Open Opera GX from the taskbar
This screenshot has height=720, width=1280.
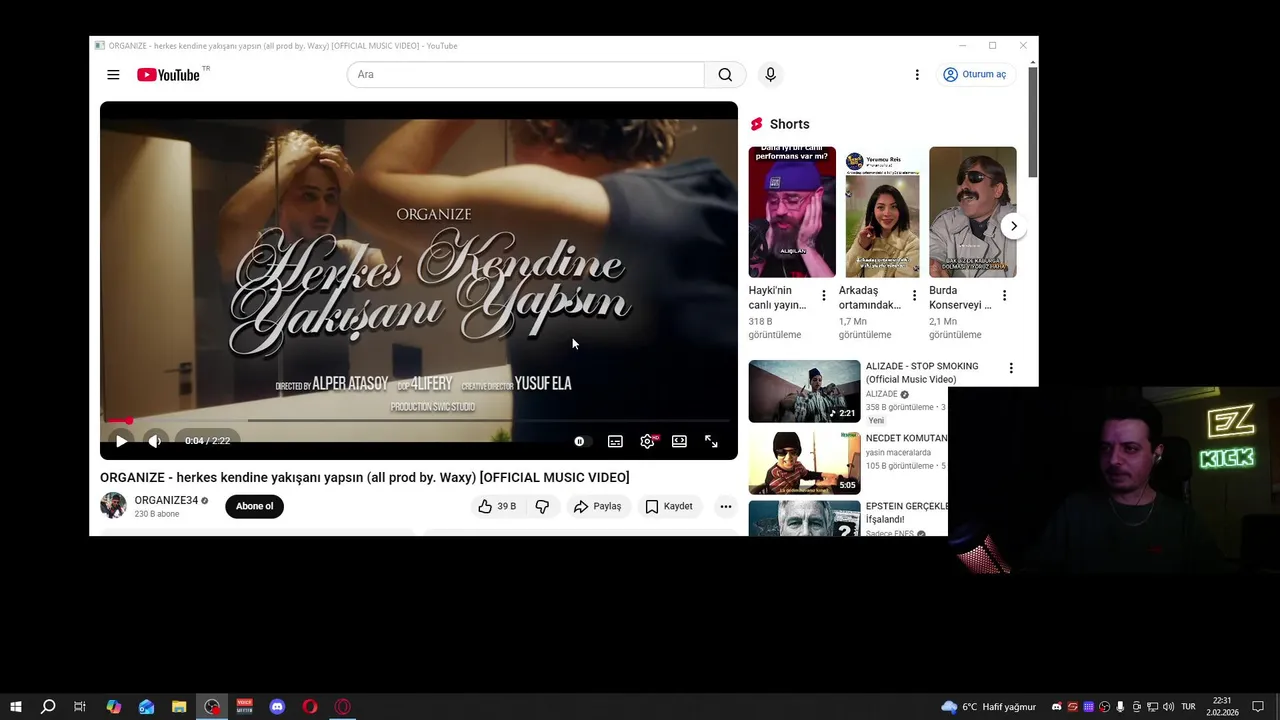tap(343, 707)
